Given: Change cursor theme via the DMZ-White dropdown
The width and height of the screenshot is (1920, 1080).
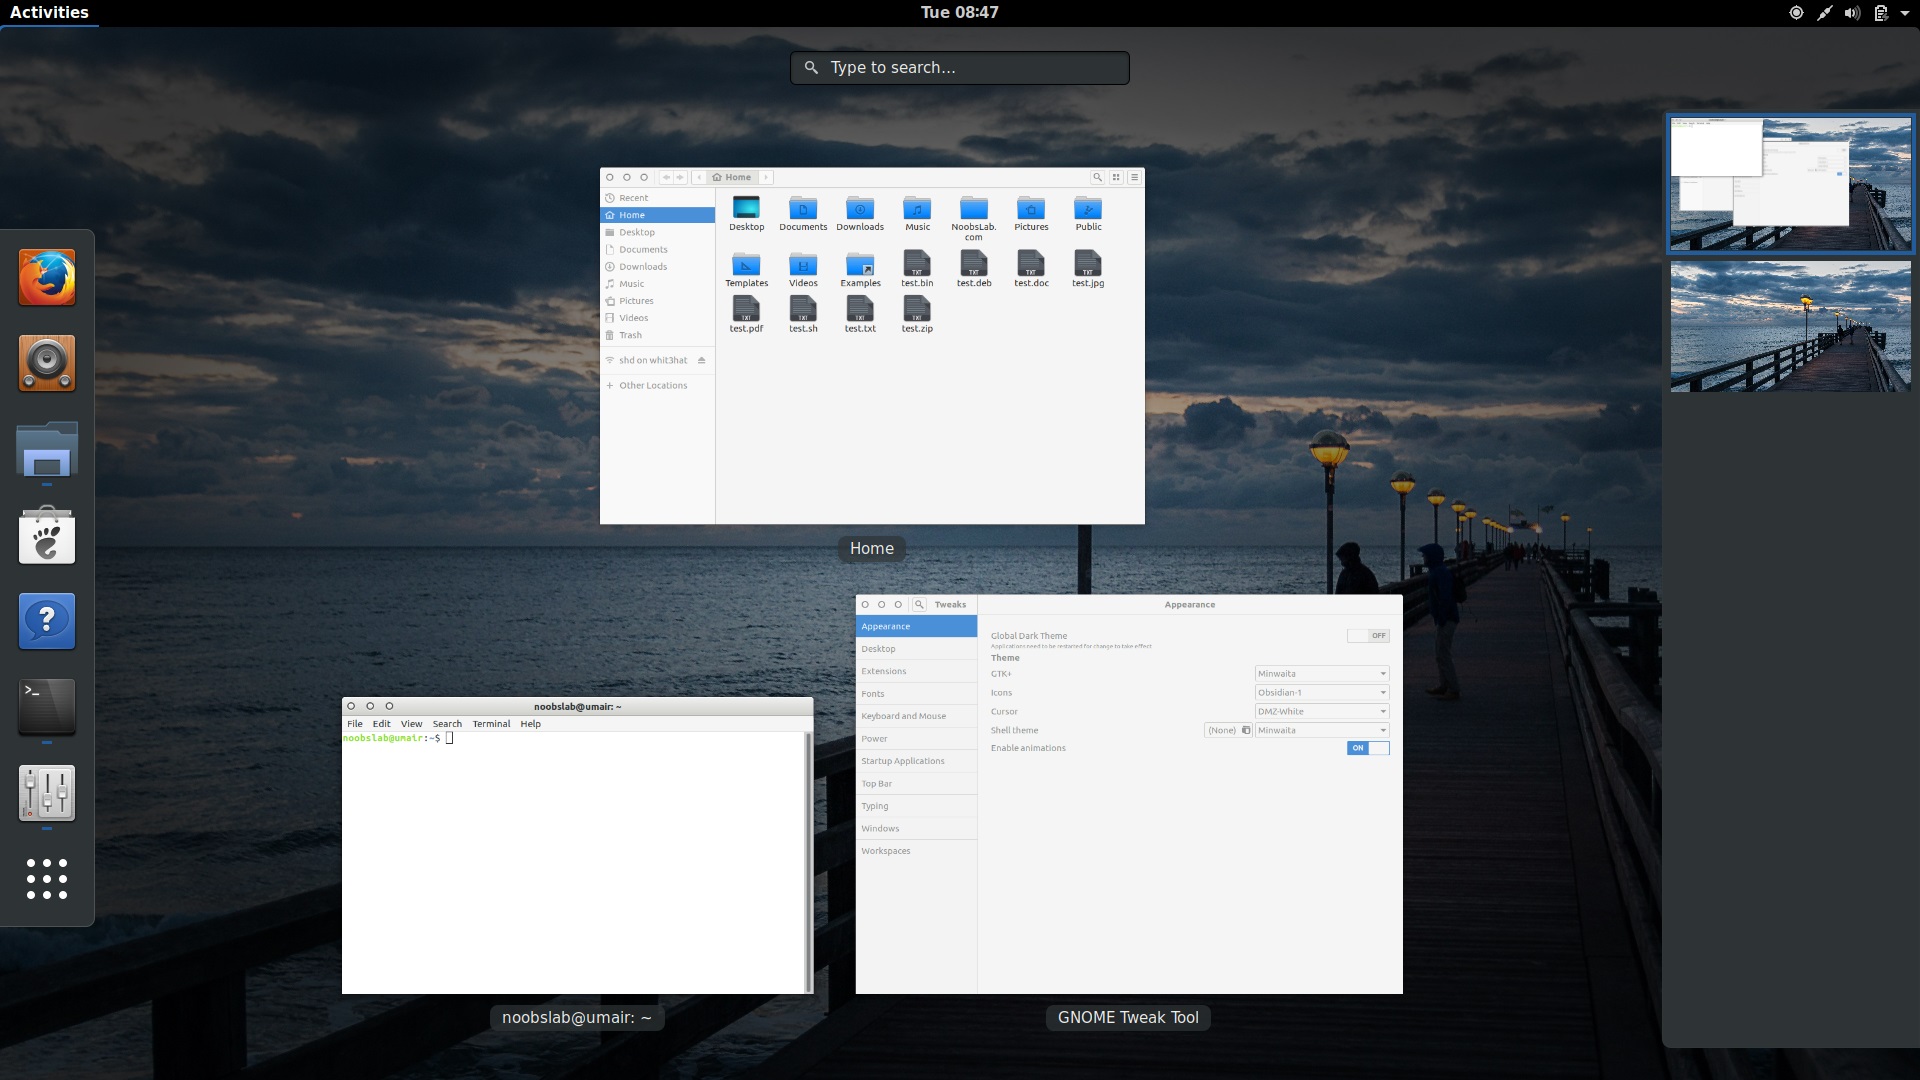Looking at the screenshot, I should 1321,711.
